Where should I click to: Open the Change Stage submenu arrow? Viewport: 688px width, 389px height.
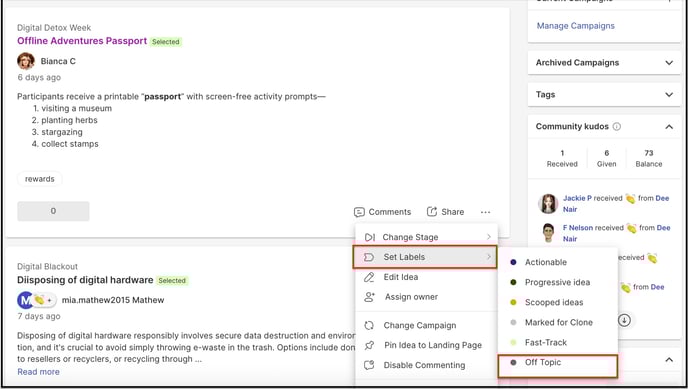[488, 237]
